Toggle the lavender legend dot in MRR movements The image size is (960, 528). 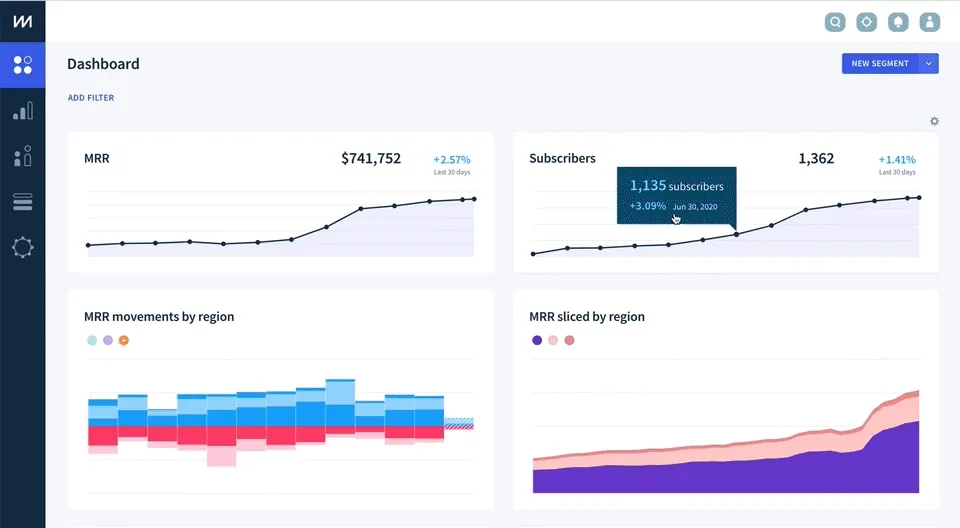coord(108,341)
